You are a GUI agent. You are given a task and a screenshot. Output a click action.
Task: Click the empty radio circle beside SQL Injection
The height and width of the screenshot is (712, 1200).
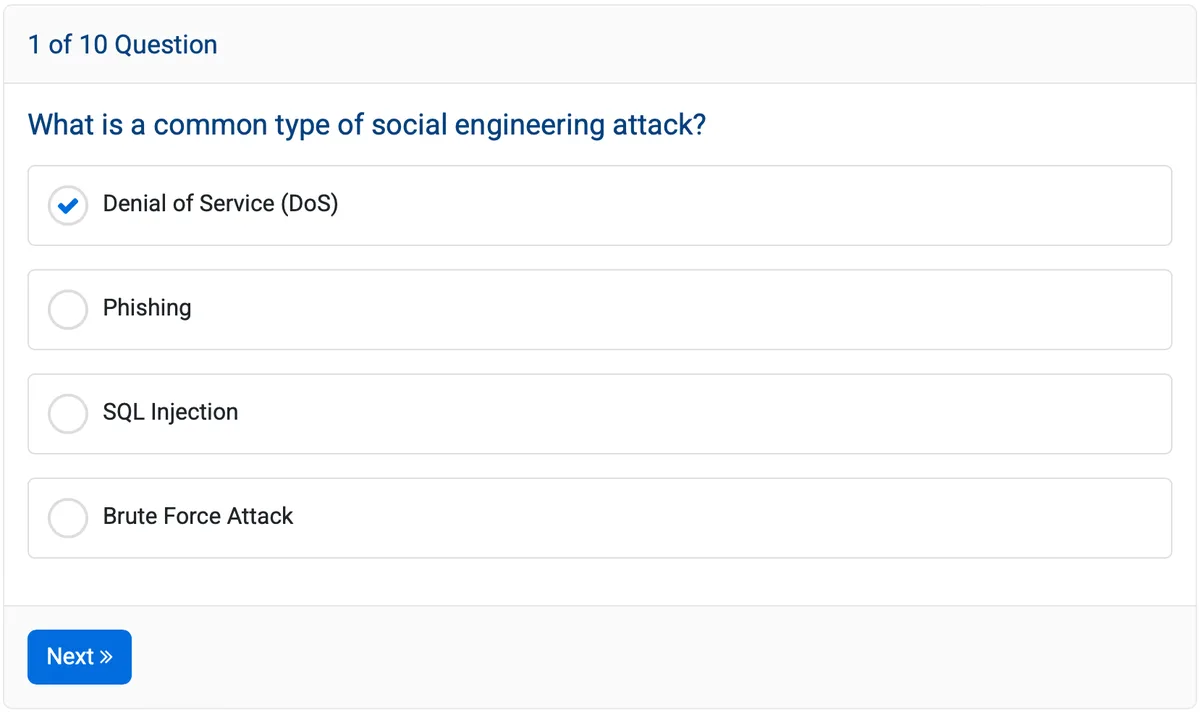click(x=68, y=413)
